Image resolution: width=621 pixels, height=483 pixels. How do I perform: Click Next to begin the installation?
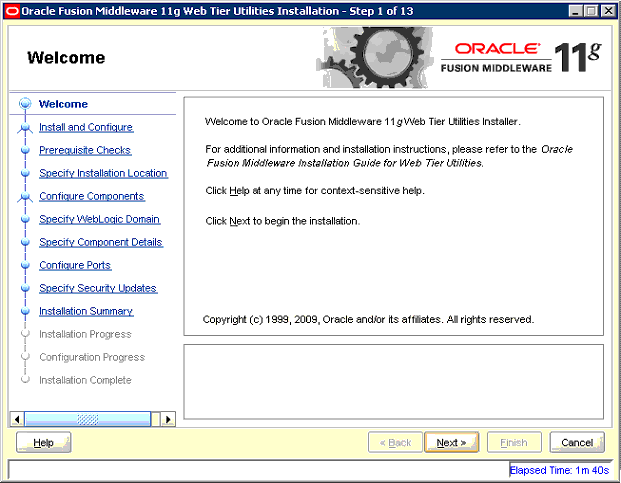click(451, 442)
